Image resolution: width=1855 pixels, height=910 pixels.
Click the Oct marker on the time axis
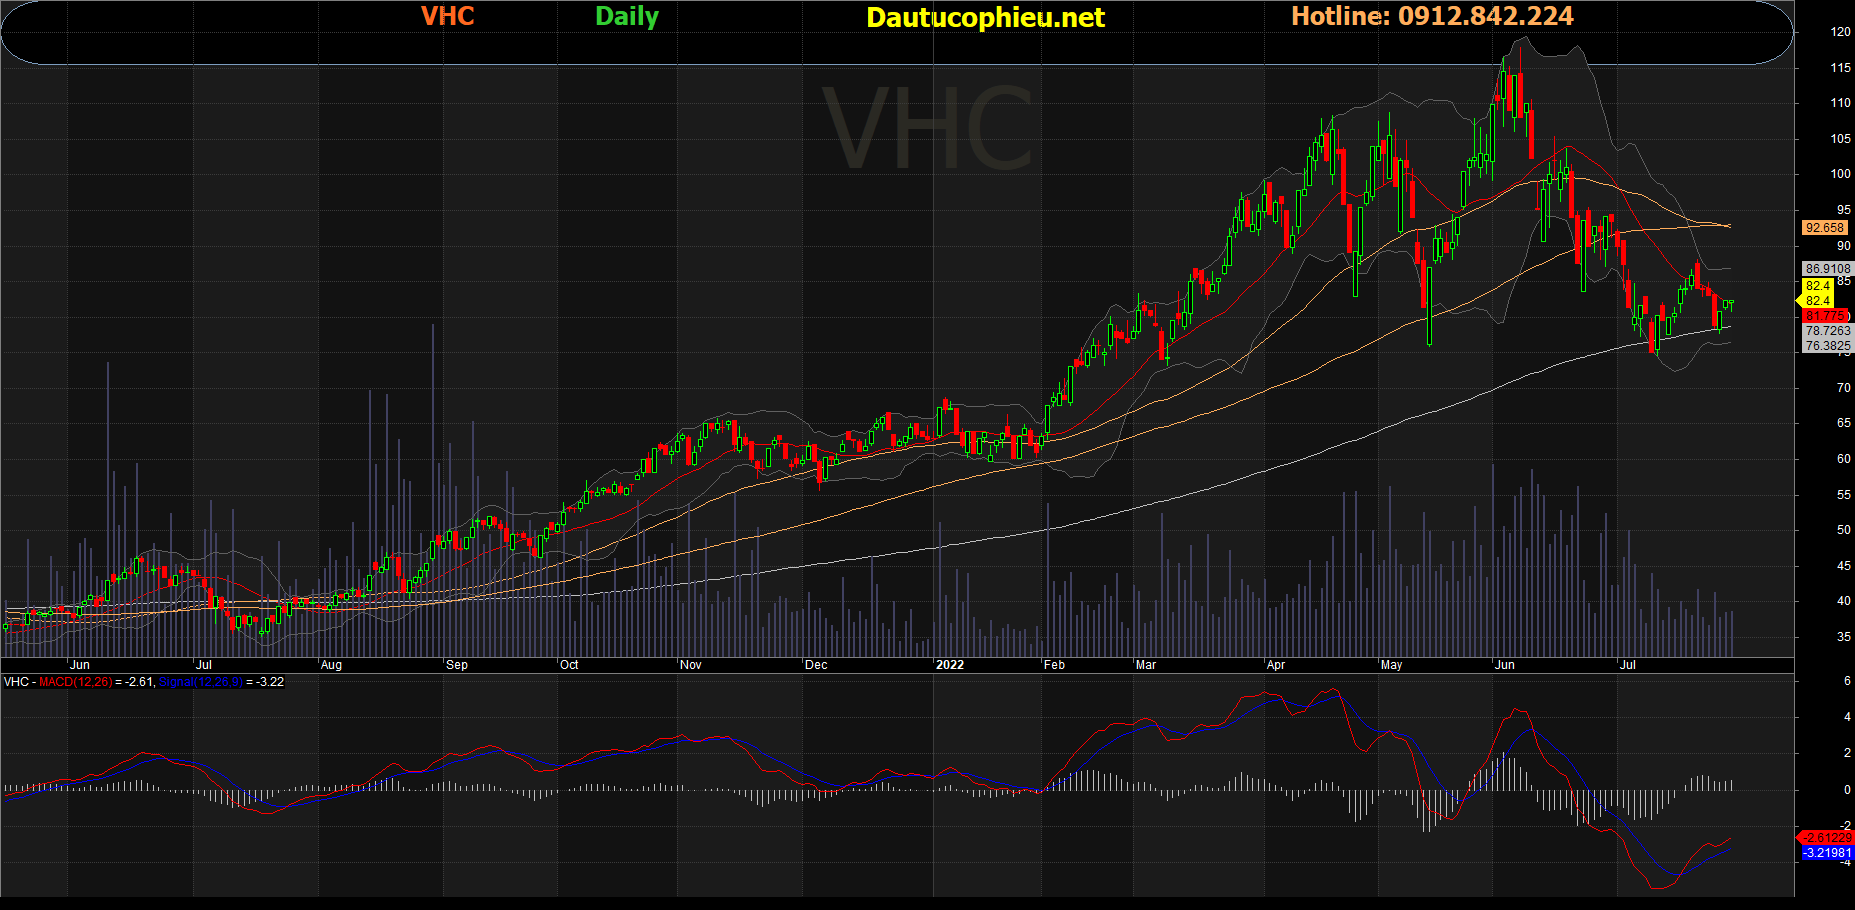click(x=569, y=665)
